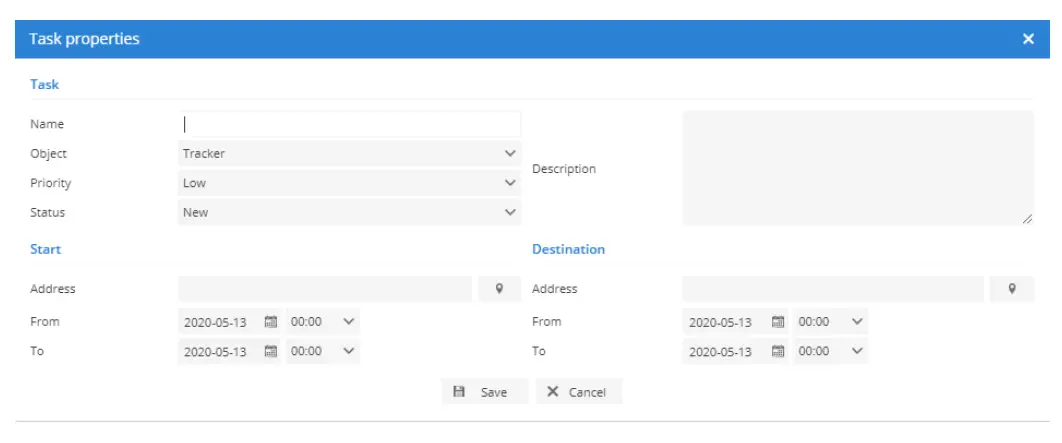Click the Destination Address input field

[x=833, y=289]
